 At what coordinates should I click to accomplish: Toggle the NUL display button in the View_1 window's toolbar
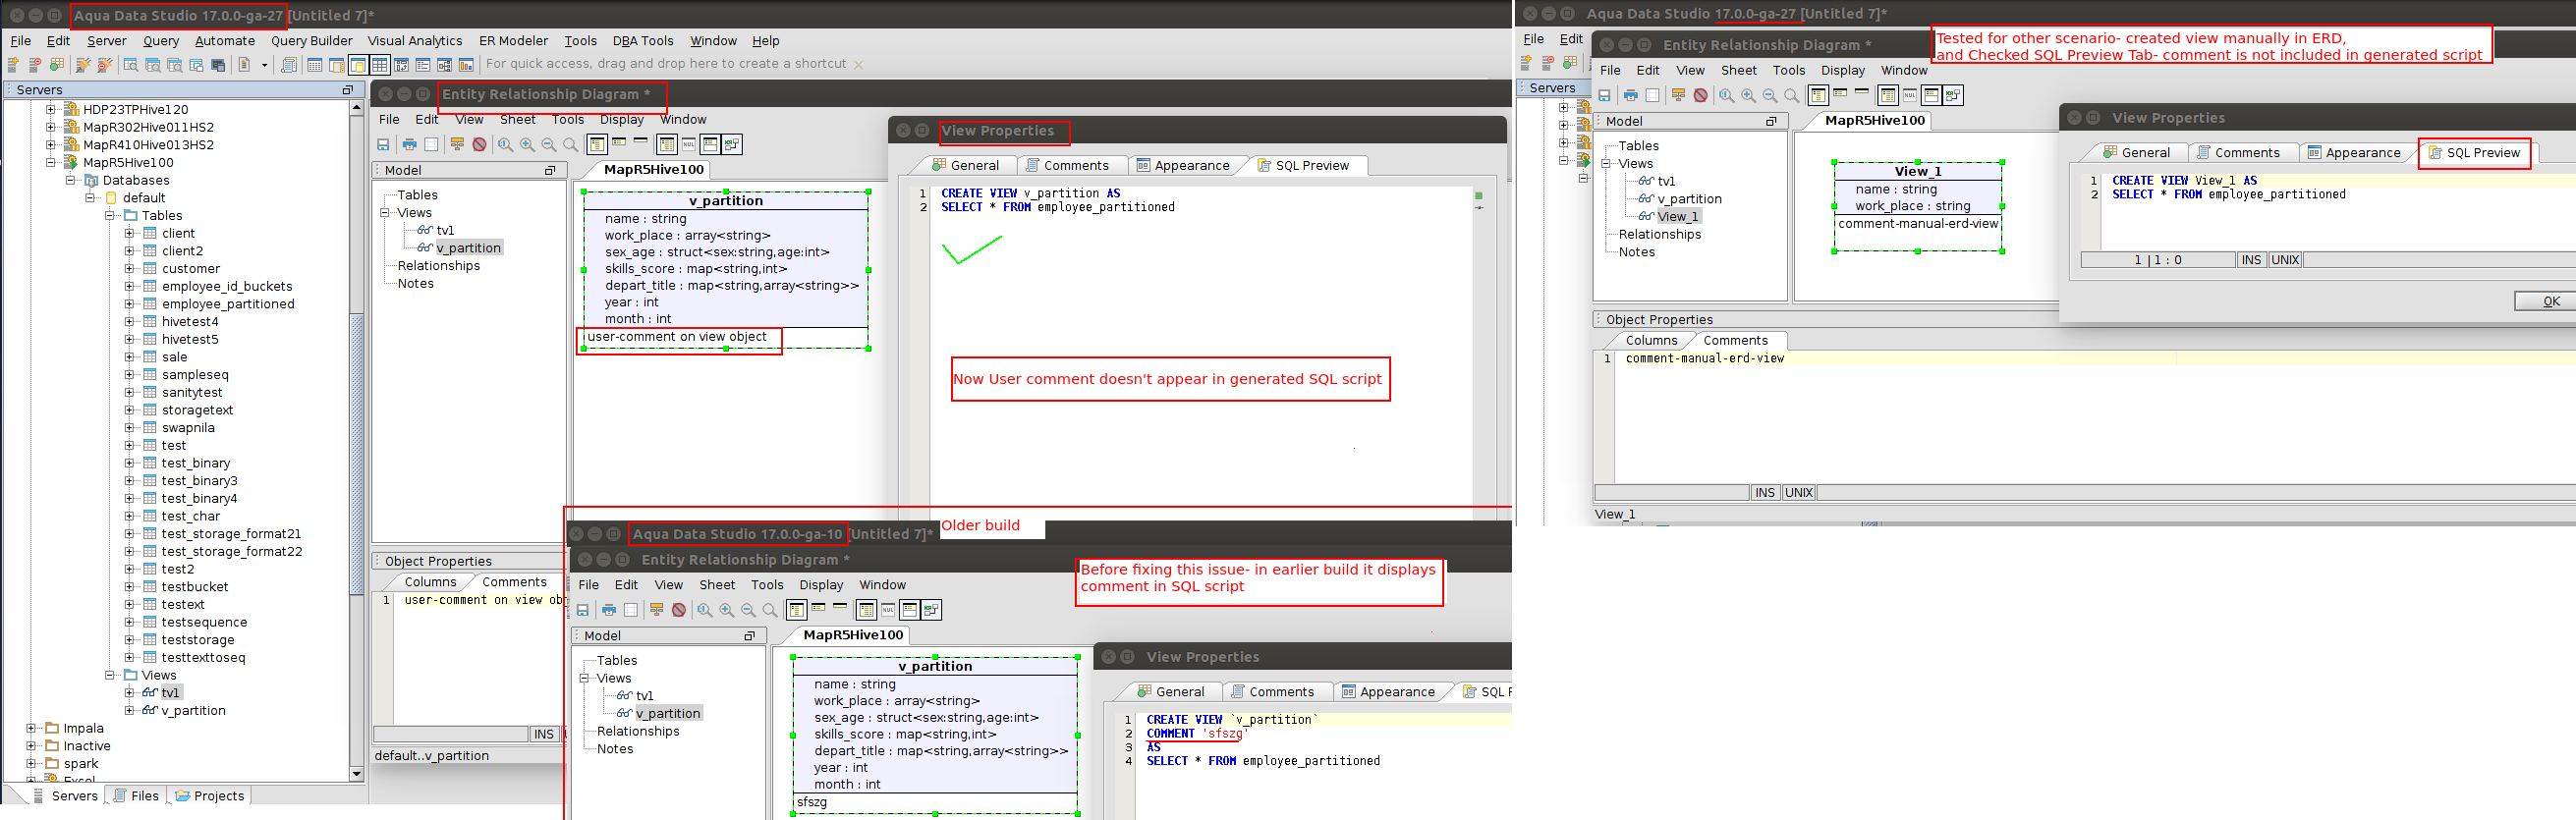click(x=1910, y=95)
